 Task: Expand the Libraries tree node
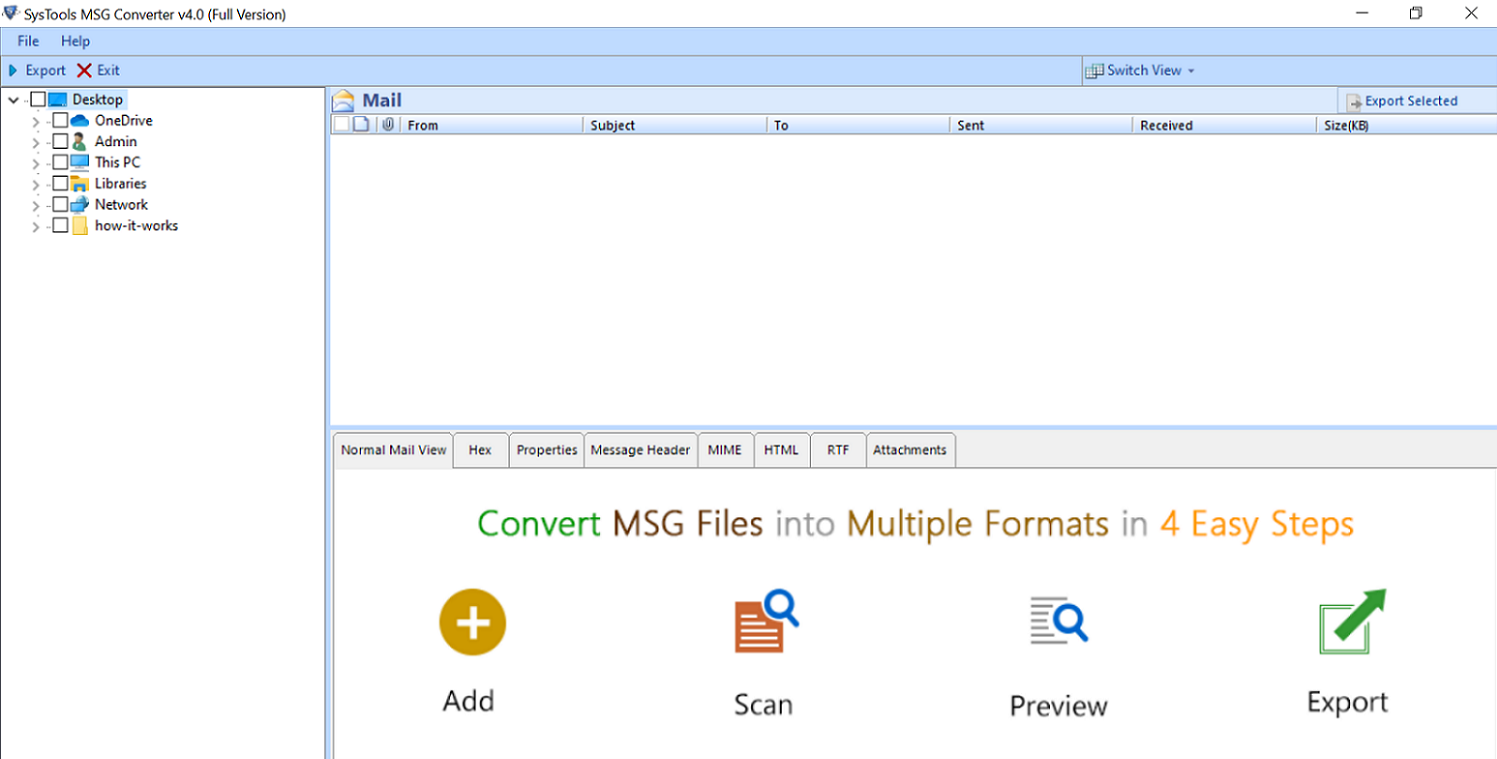coord(35,183)
